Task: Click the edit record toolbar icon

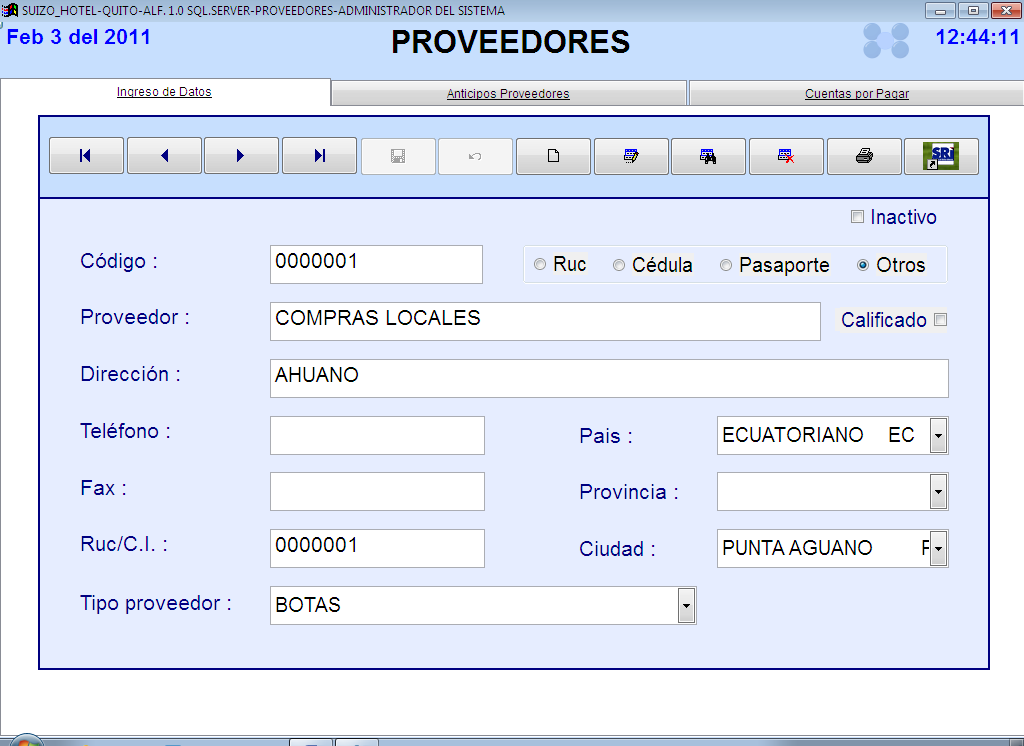Action: point(631,156)
